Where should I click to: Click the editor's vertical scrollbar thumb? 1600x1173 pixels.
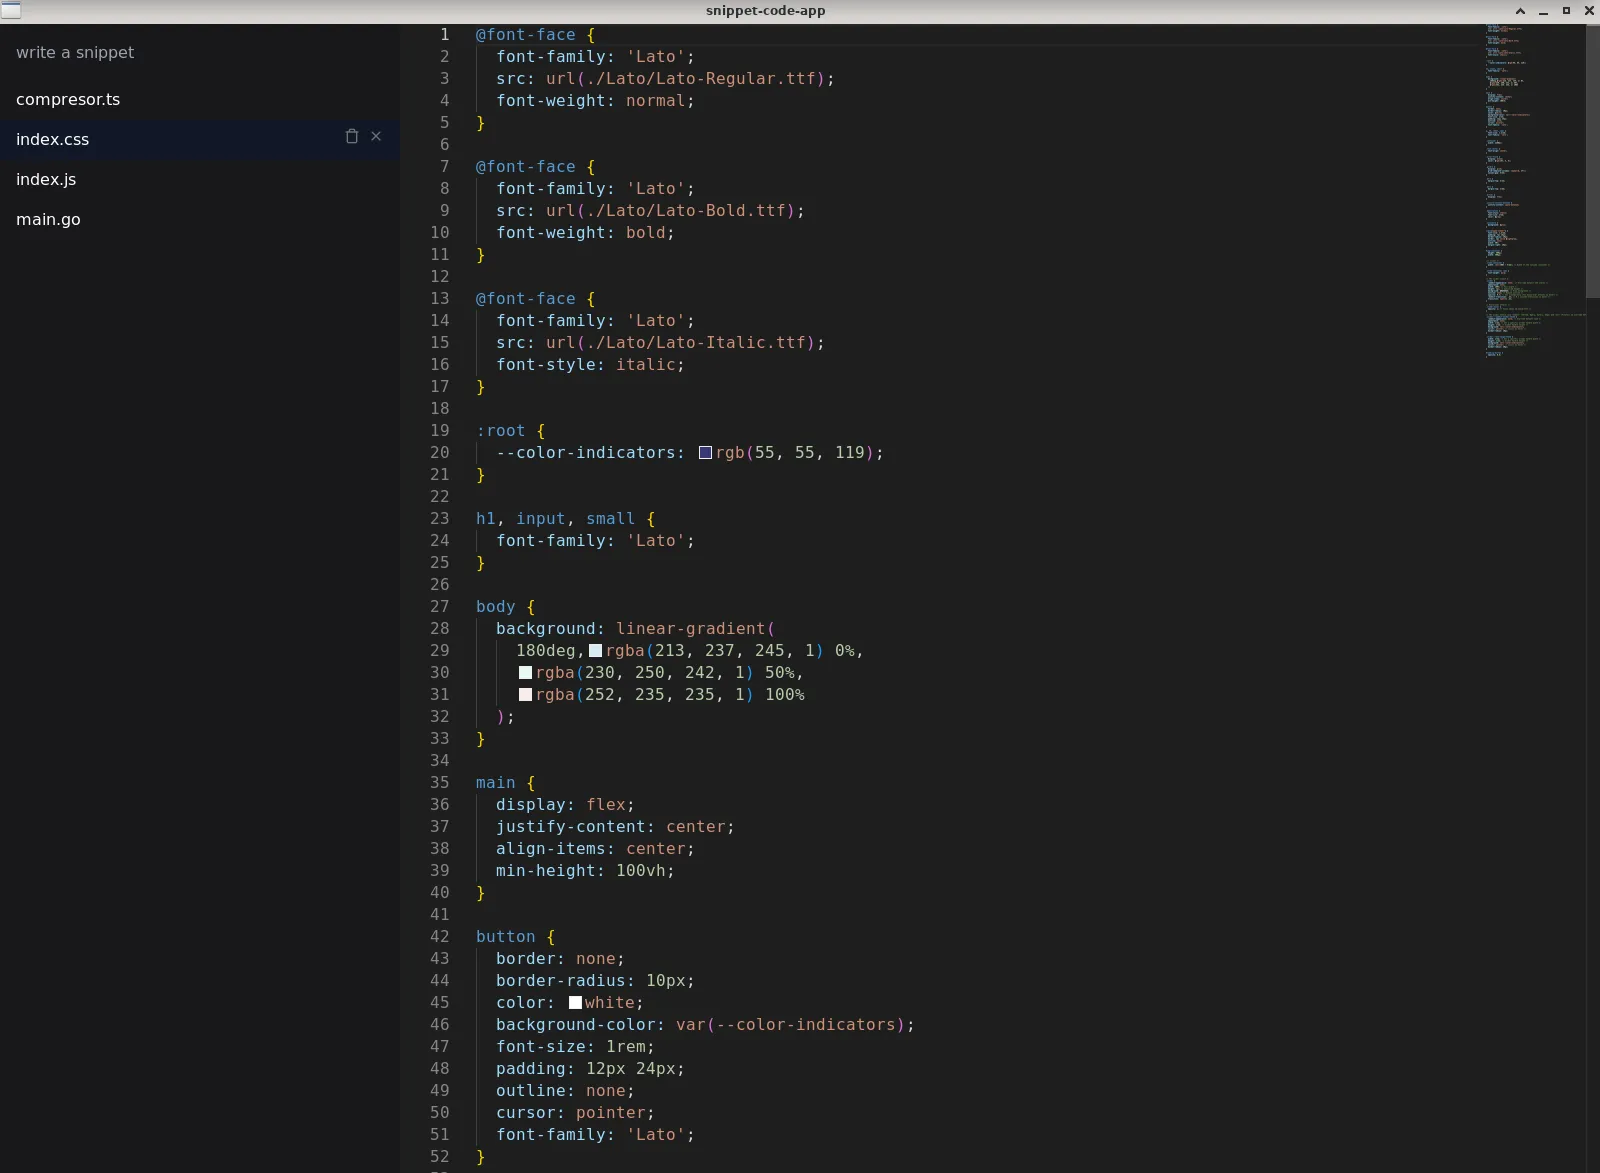click(x=1593, y=160)
